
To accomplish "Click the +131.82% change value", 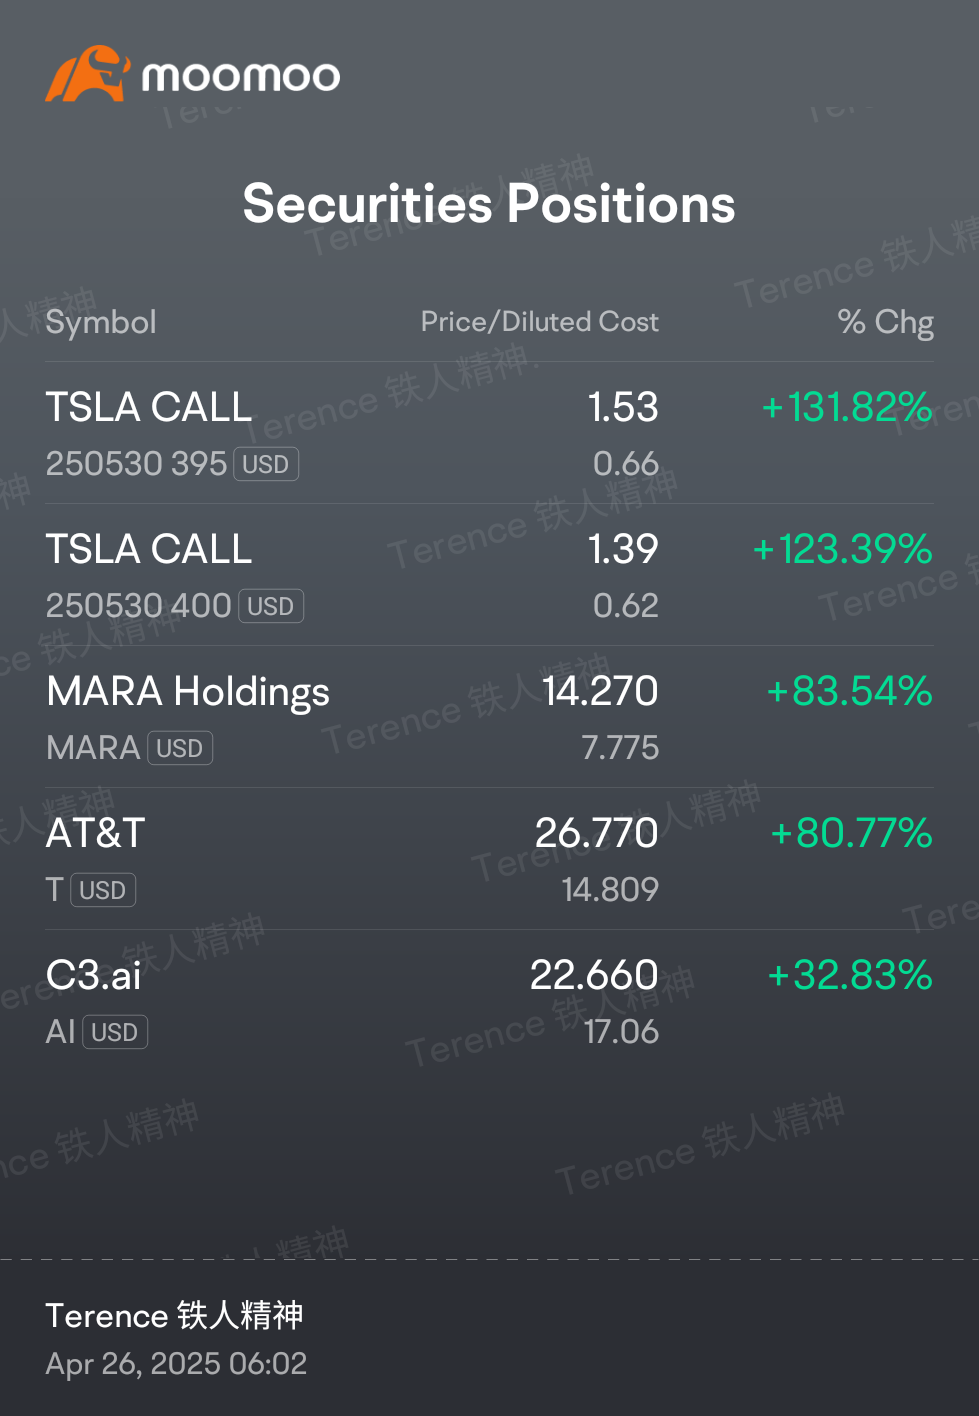I will click(x=847, y=407).
